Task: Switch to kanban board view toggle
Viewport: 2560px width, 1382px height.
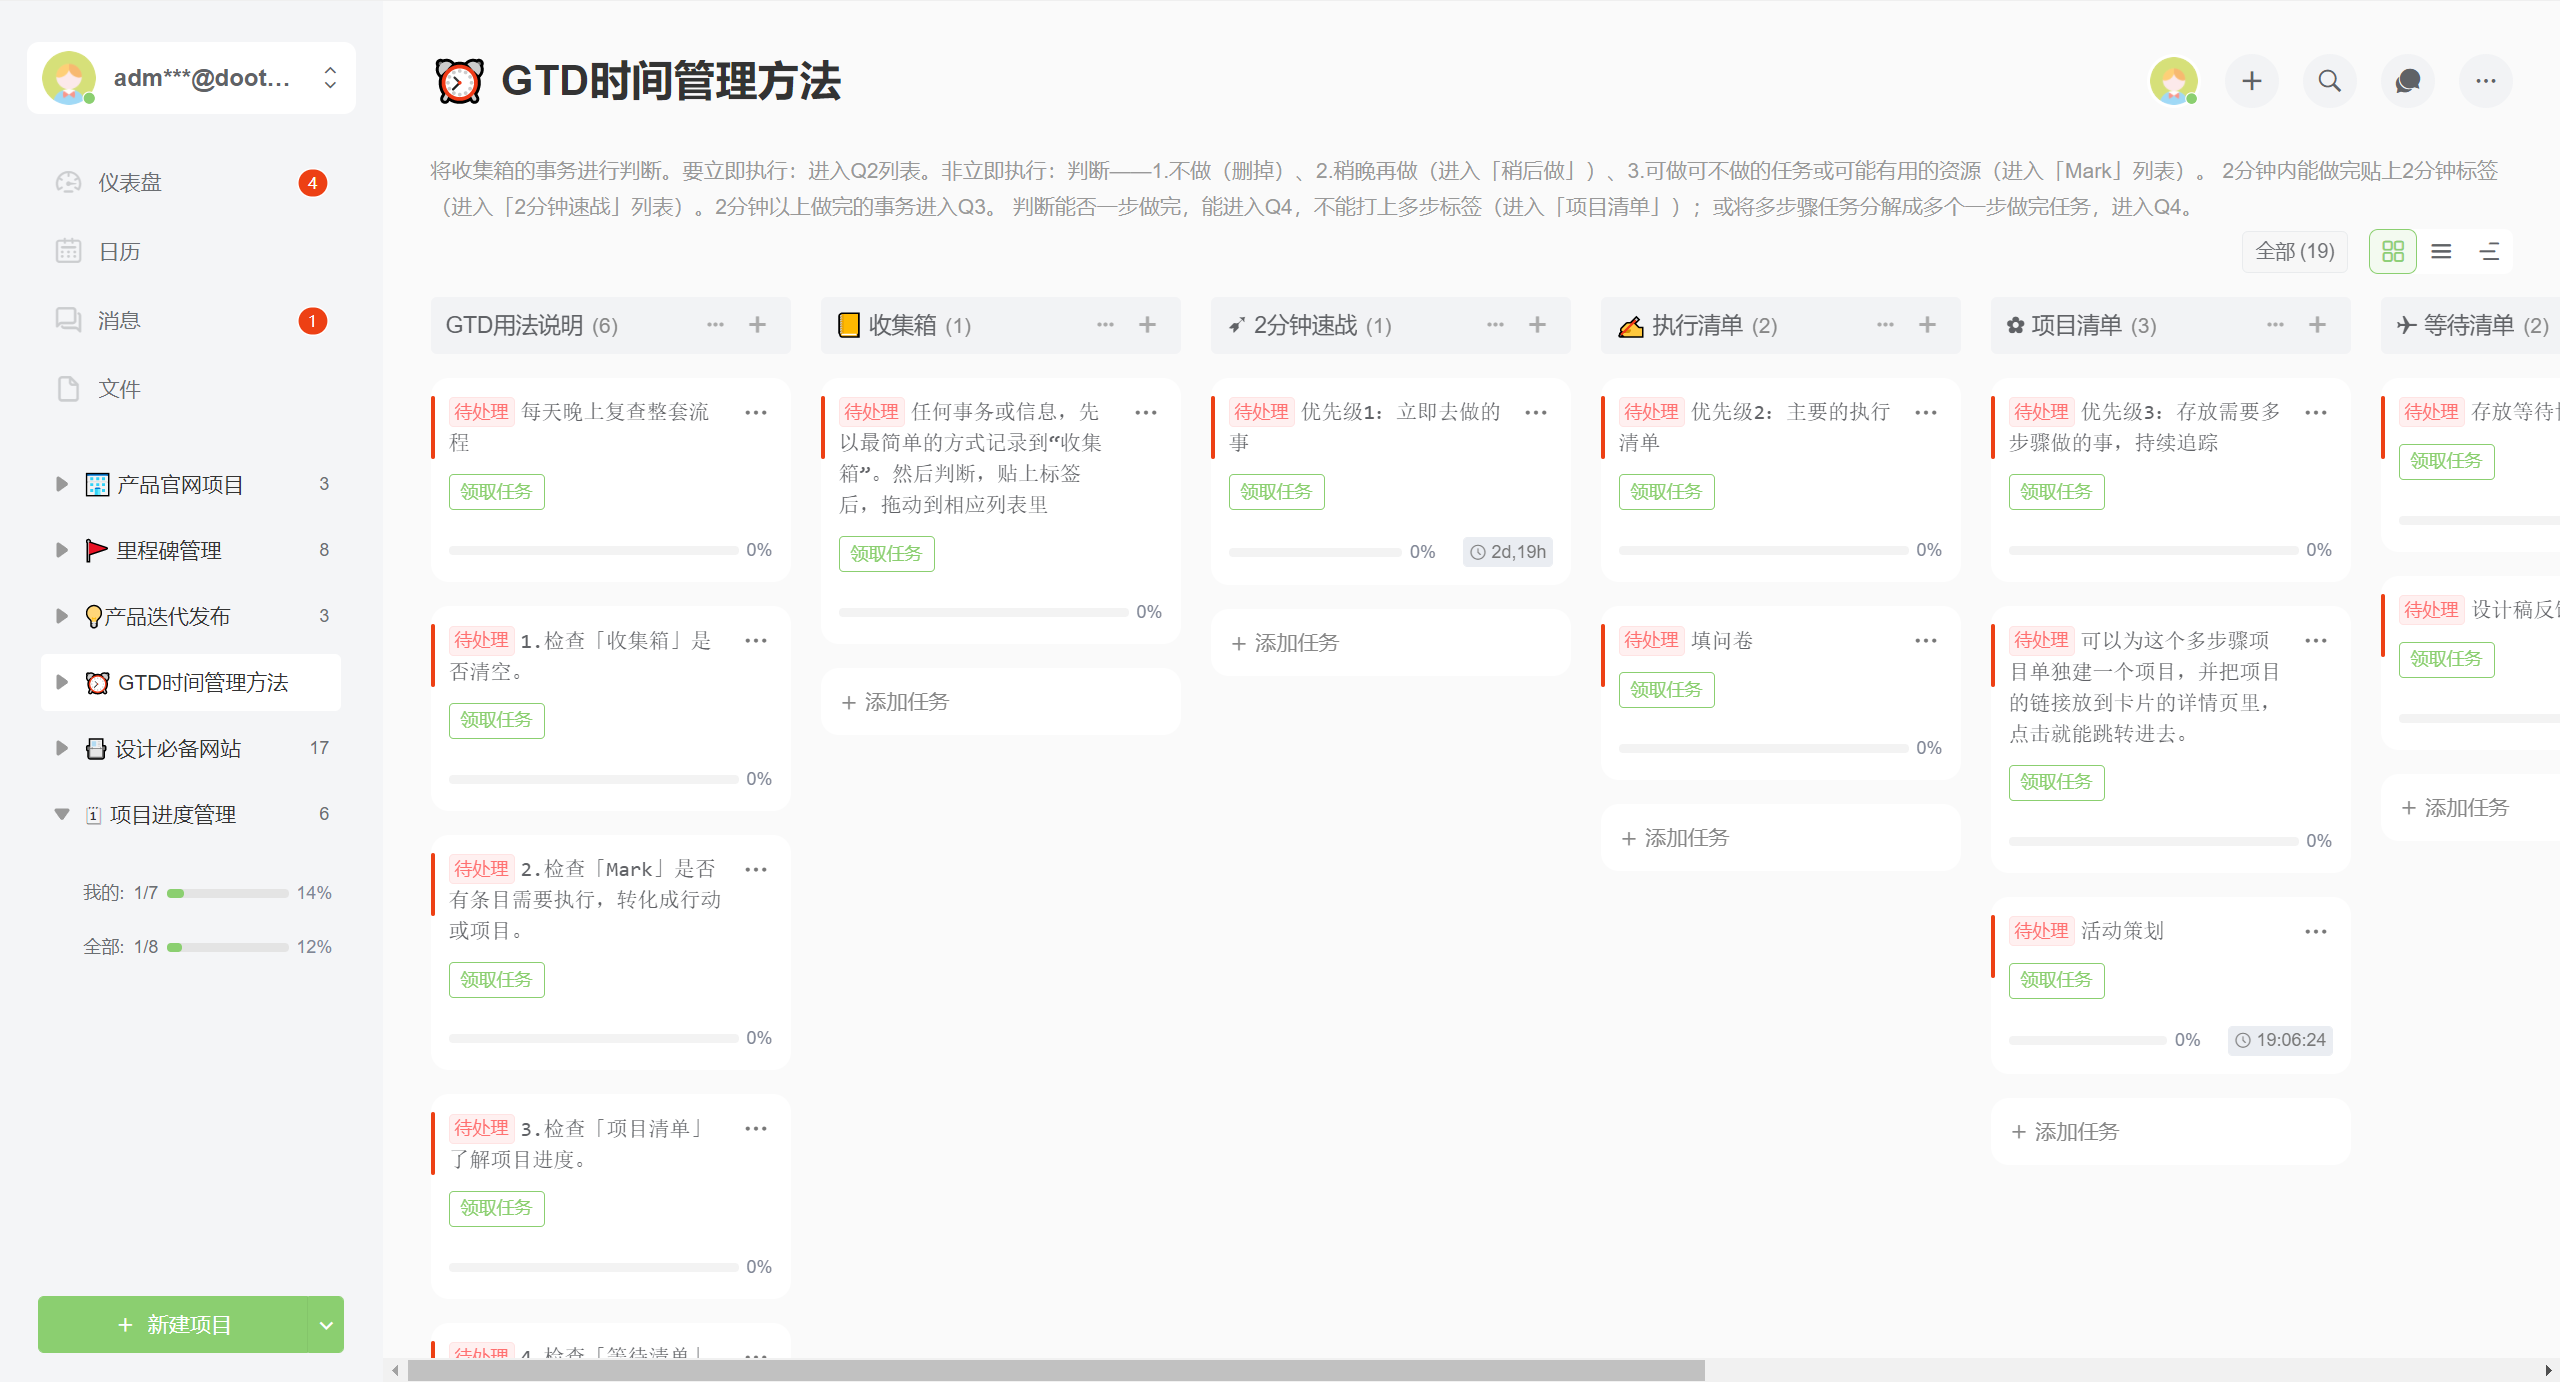Action: [x=2392, y=252]
